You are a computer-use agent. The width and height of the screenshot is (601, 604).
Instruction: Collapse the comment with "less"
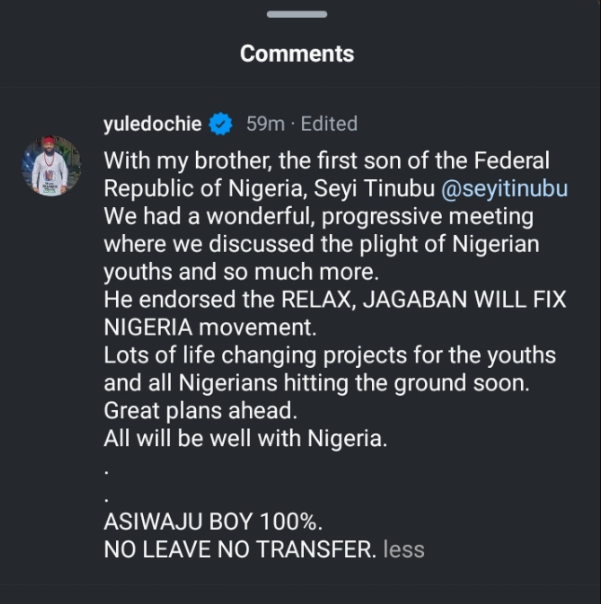click(403, 549)
